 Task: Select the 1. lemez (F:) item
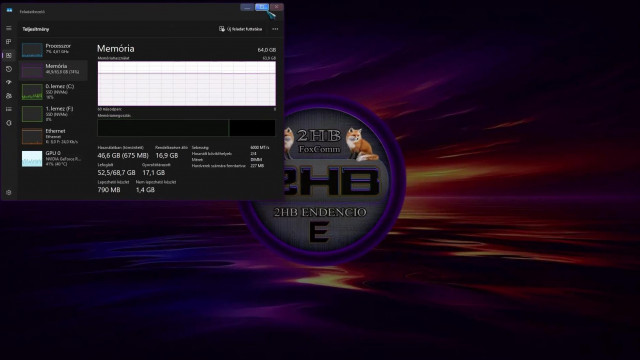pyautogui.click(x=53, y=114)
